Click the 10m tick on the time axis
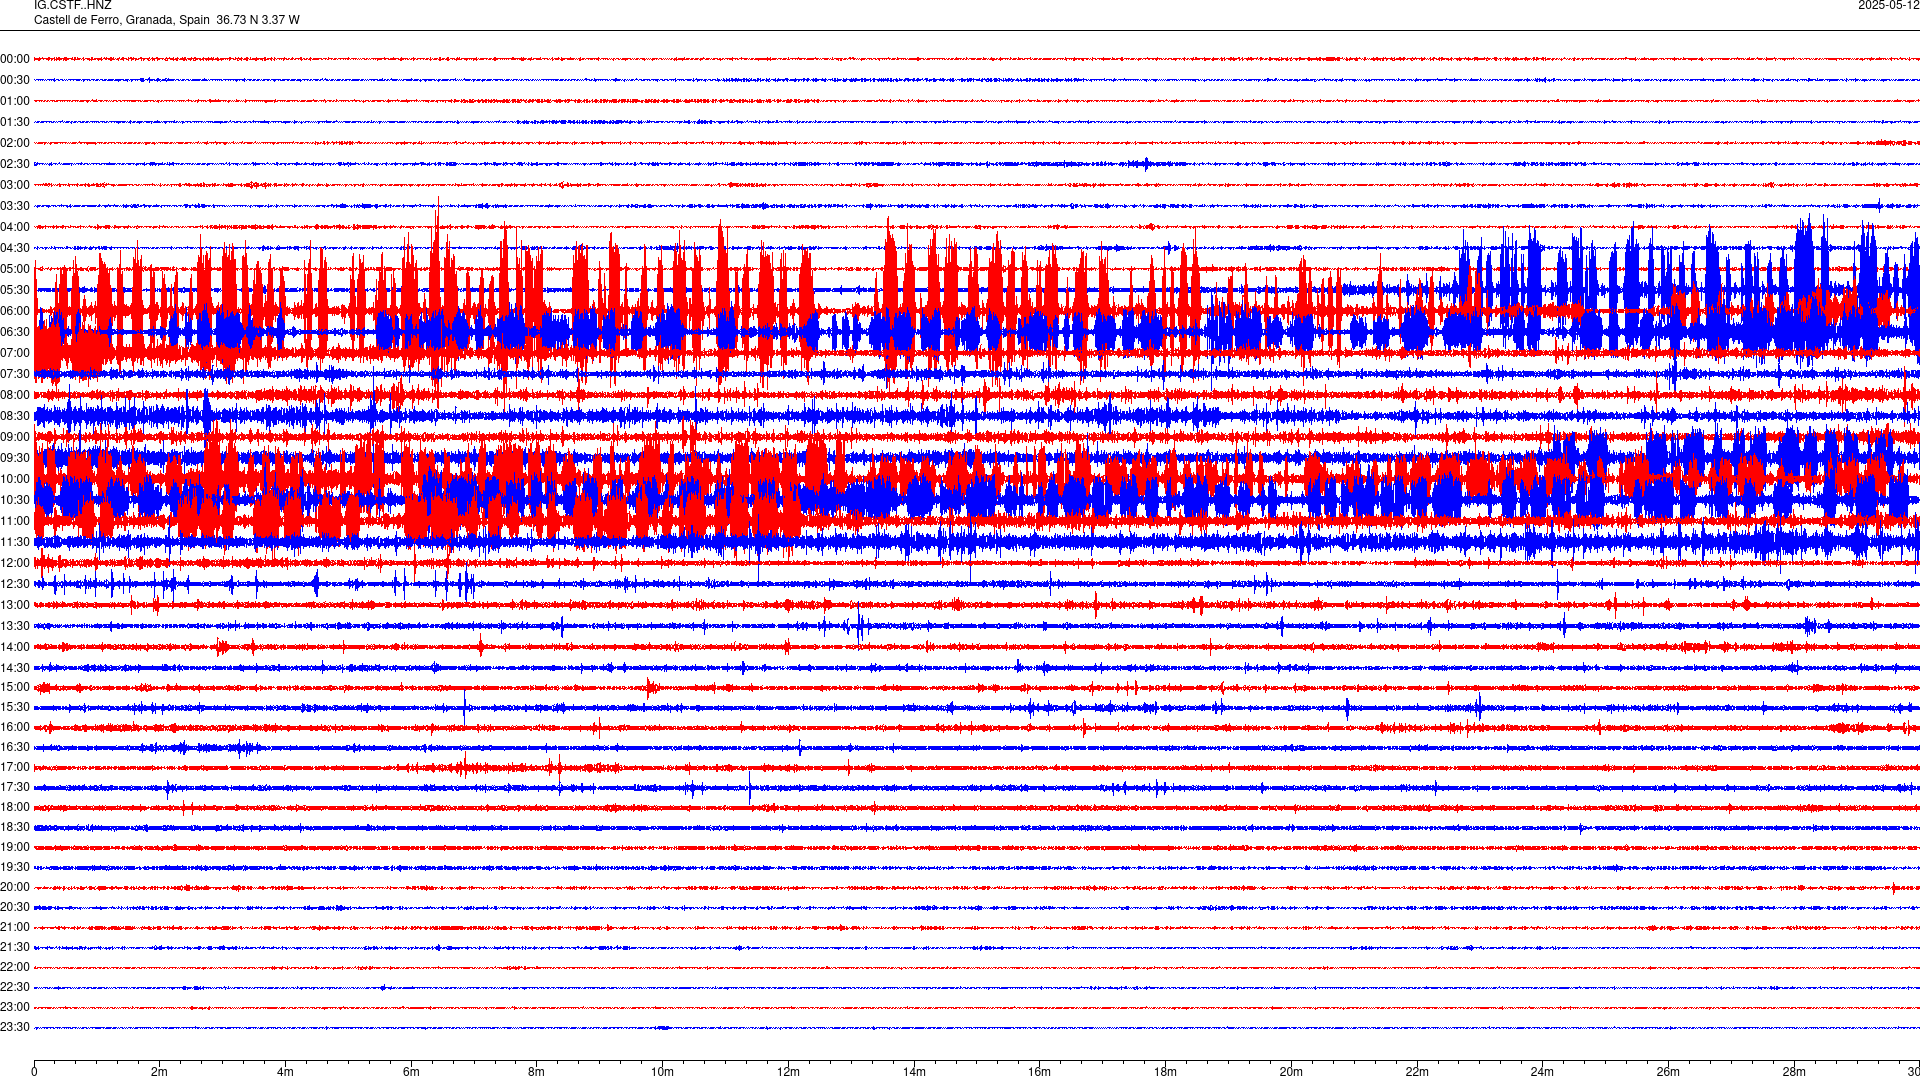This screenshot has width=1920, height=1080. pyautogui.click(x=662, y=1072)
